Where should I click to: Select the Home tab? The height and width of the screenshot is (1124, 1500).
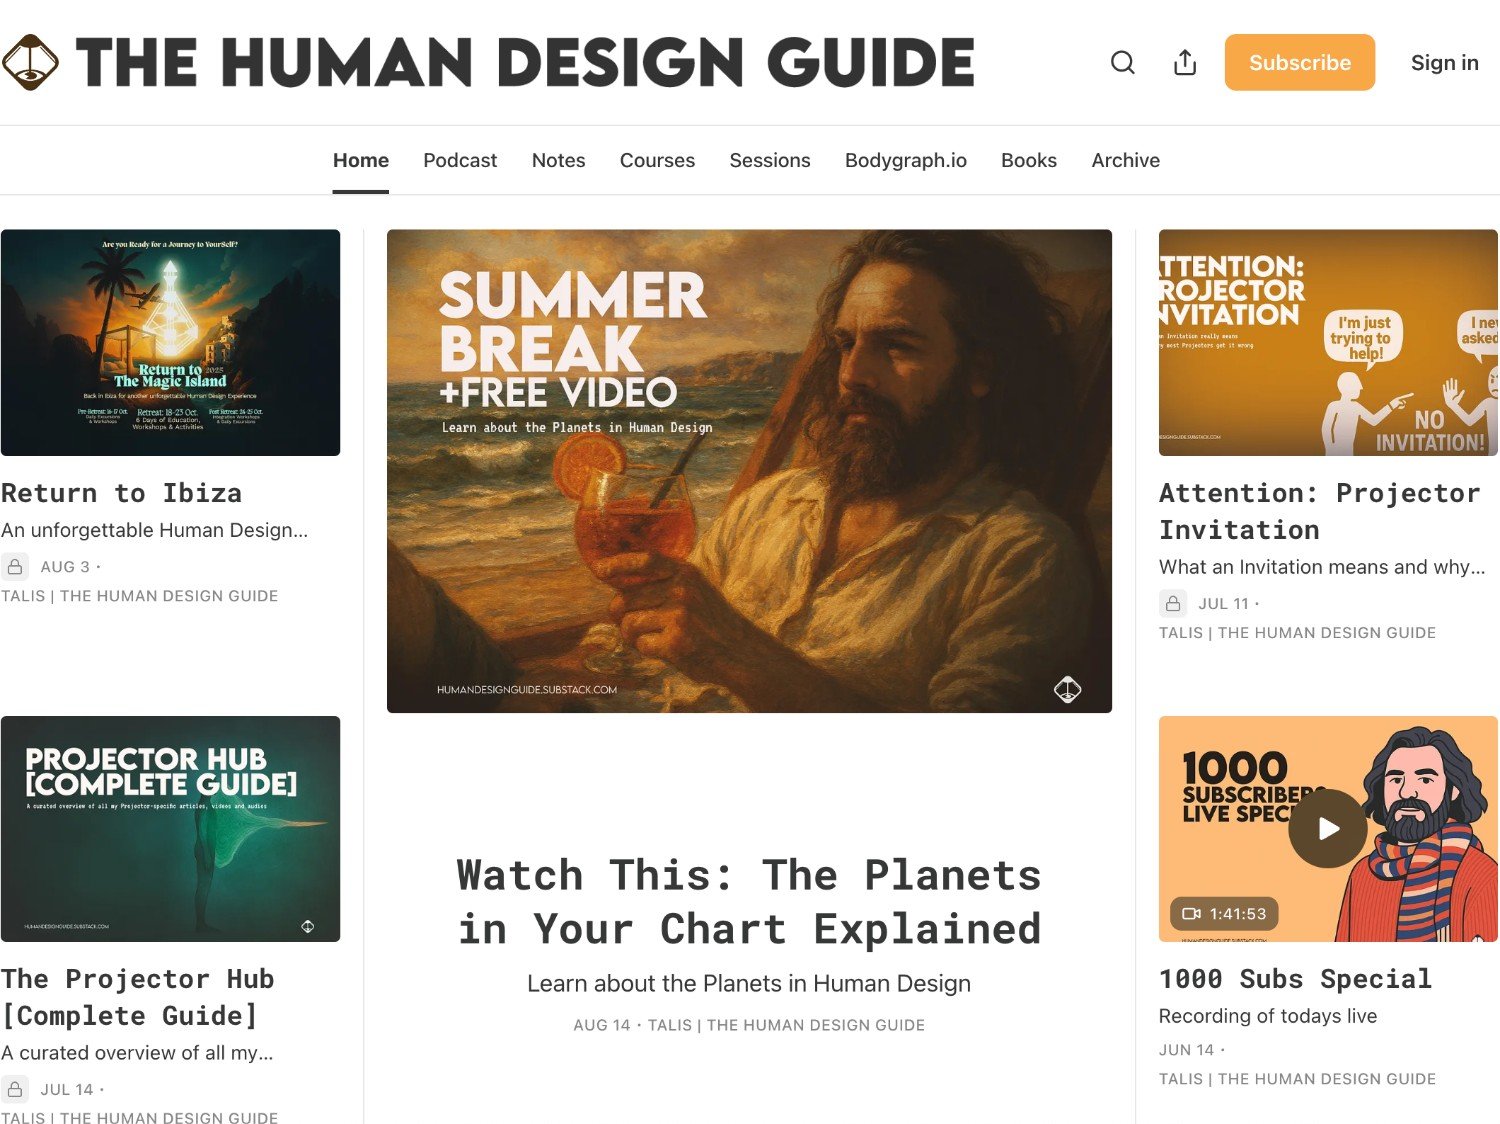click(x=361, y=160)
